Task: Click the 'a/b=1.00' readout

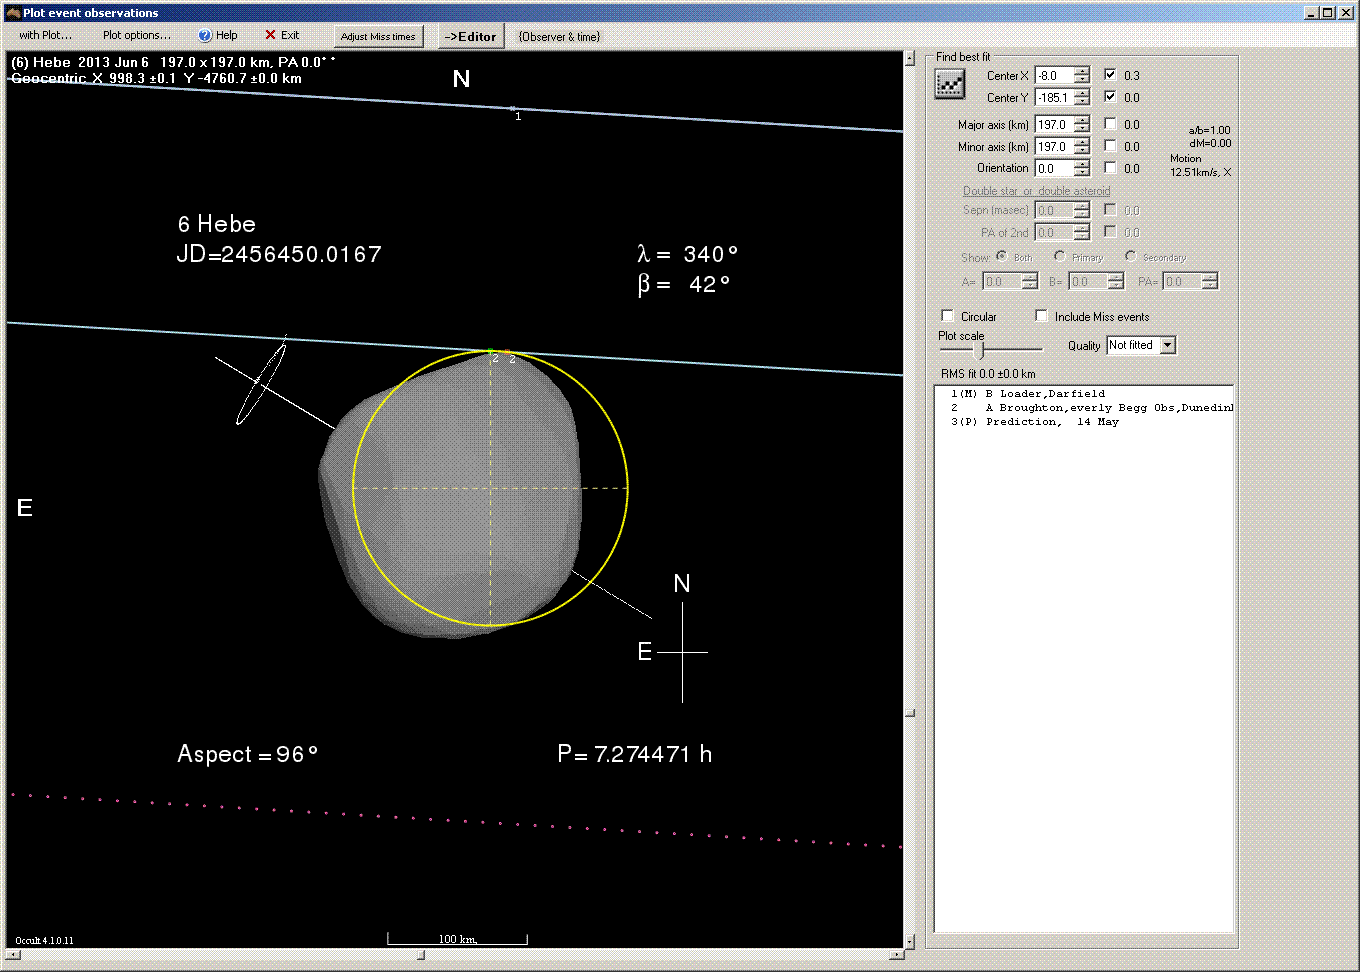Action: (1210, 130)
